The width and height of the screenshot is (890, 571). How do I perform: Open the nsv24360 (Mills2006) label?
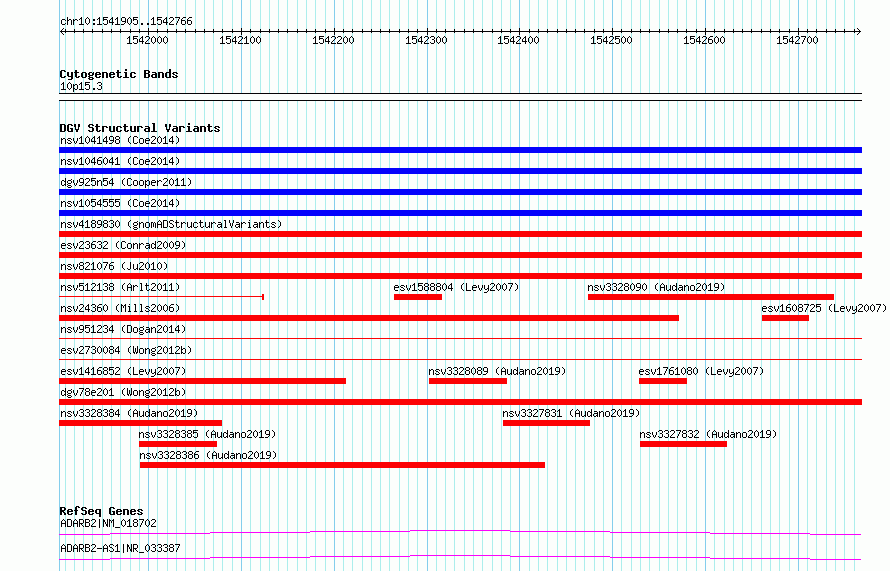point(120,308)
